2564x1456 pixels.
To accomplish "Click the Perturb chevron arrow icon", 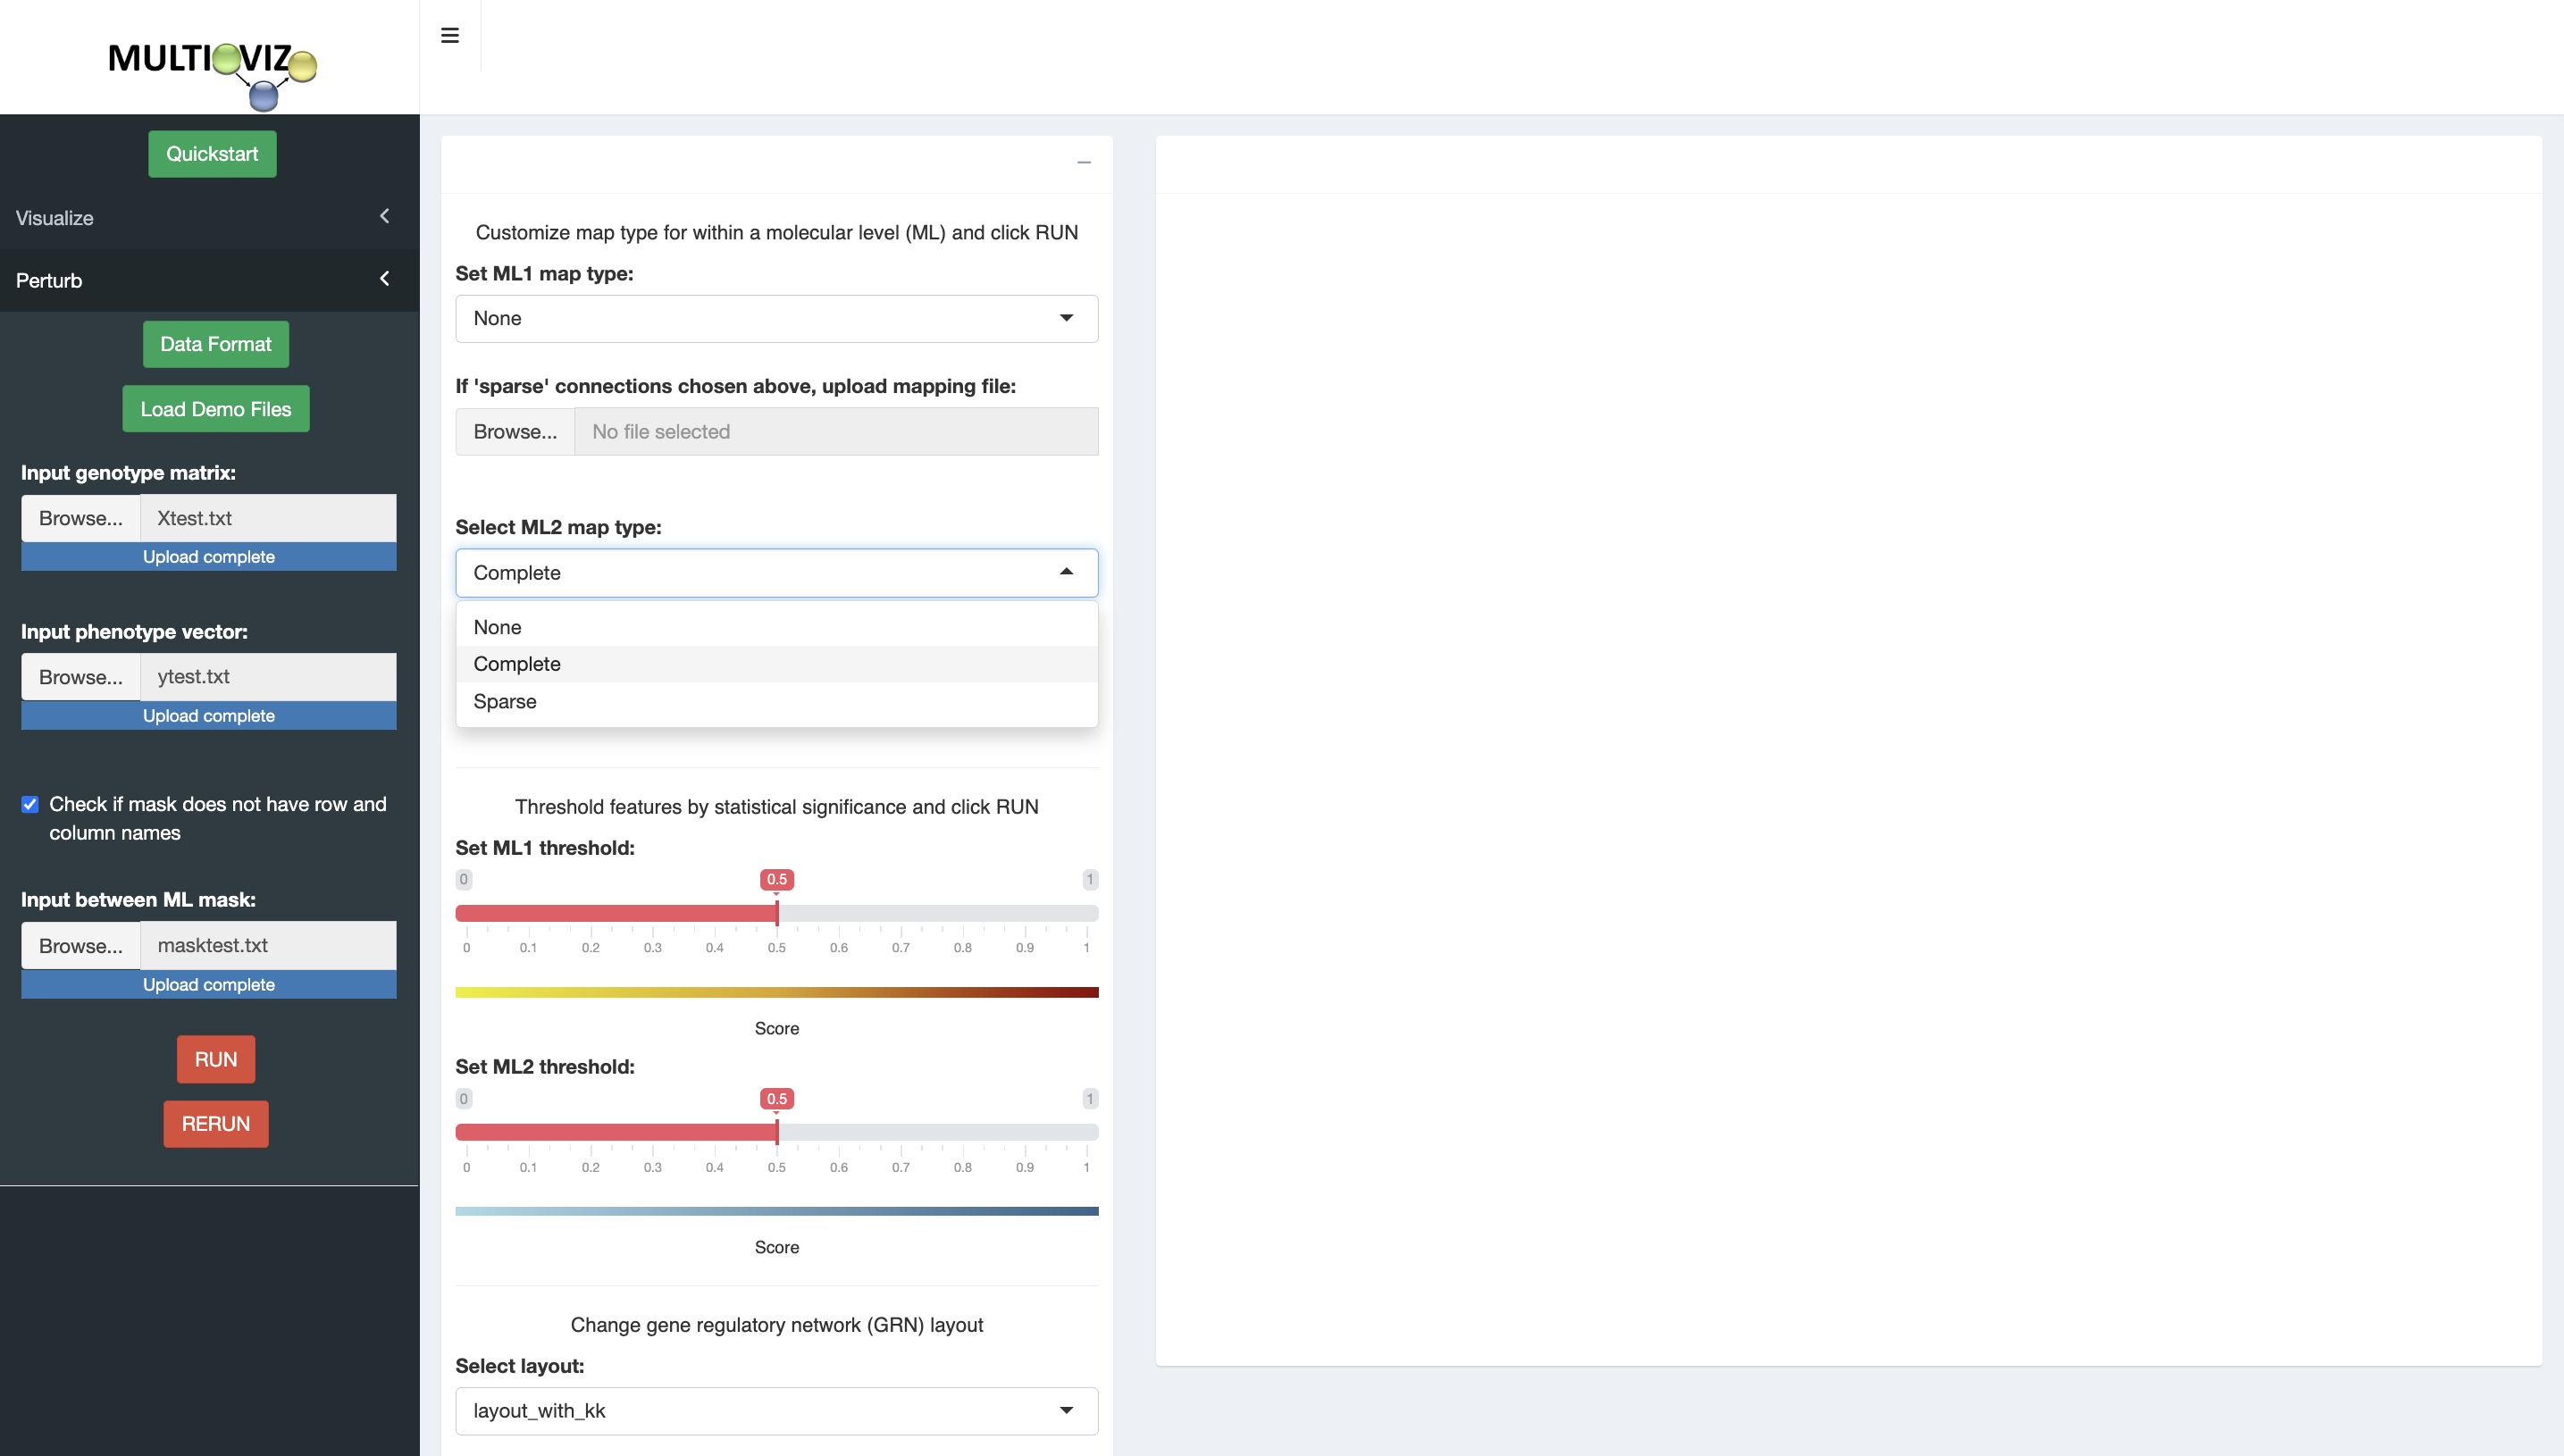I will pos(384,280).
